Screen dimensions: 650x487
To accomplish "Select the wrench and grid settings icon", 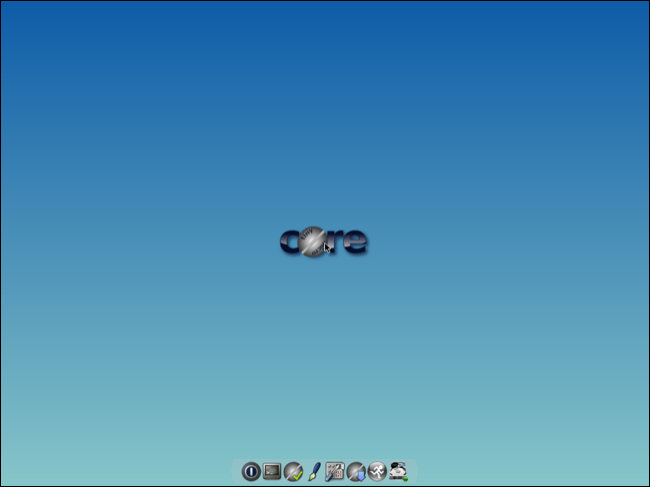I will [335, 471].
